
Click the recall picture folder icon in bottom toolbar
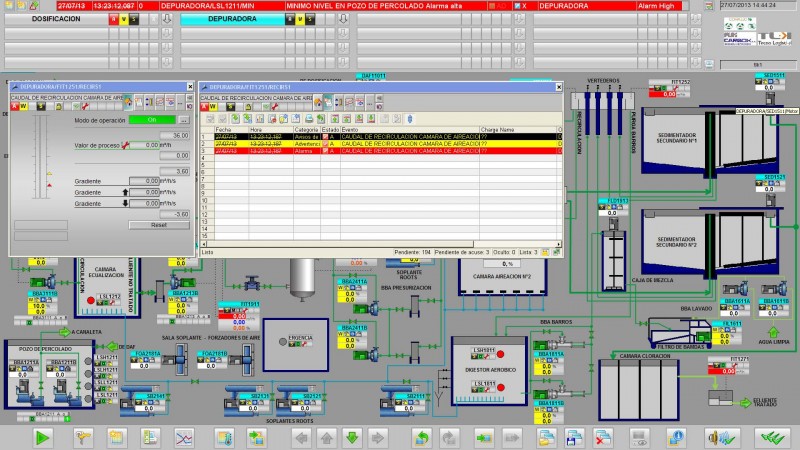pos(546,438)
